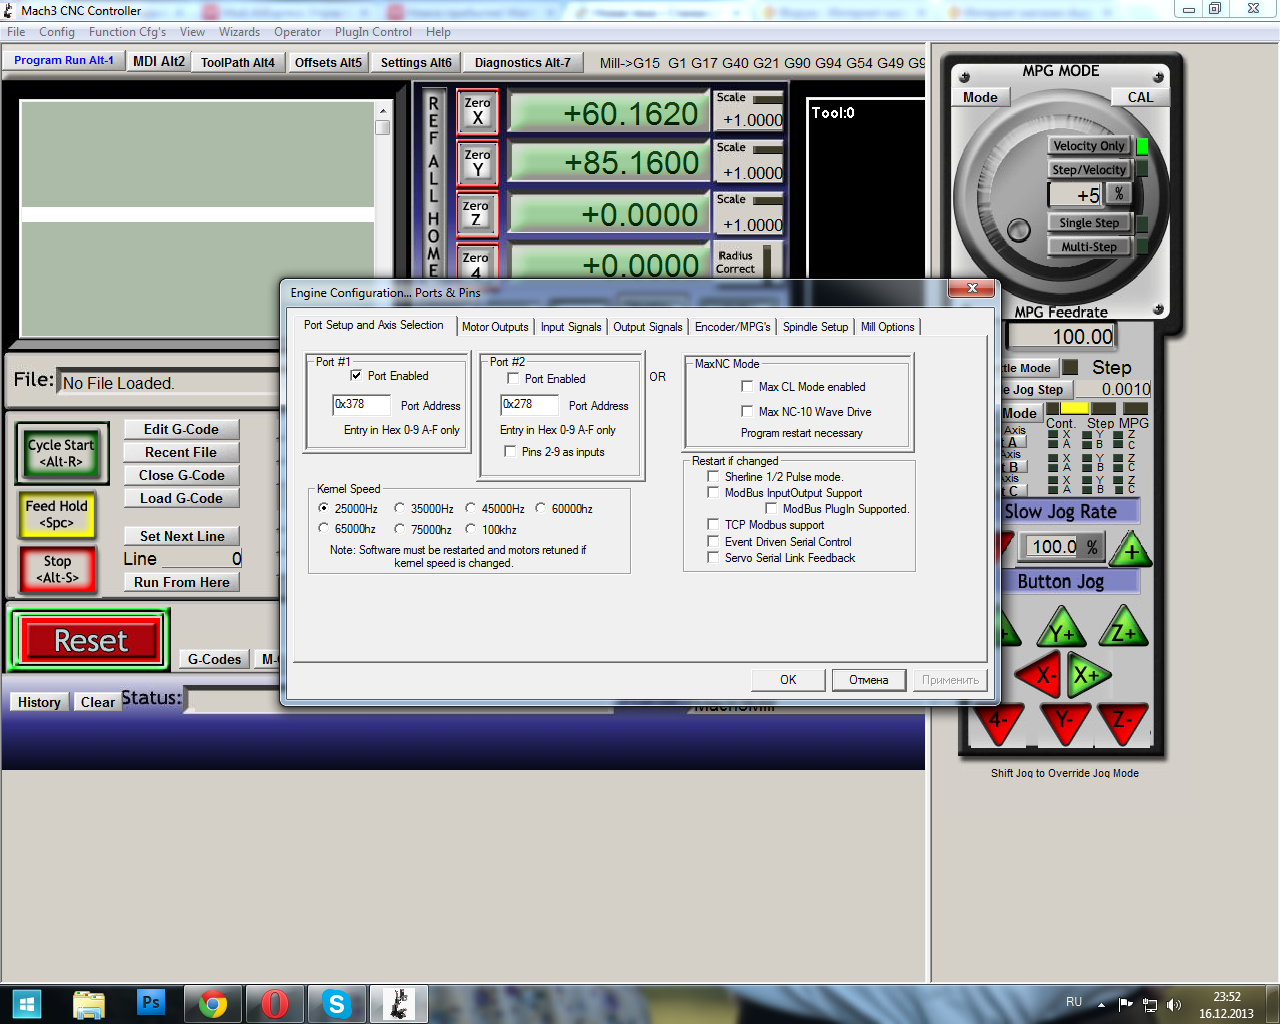
Task: Click the Single Step MPG button
Action: pyautogui.click(x=1089, y=223)
